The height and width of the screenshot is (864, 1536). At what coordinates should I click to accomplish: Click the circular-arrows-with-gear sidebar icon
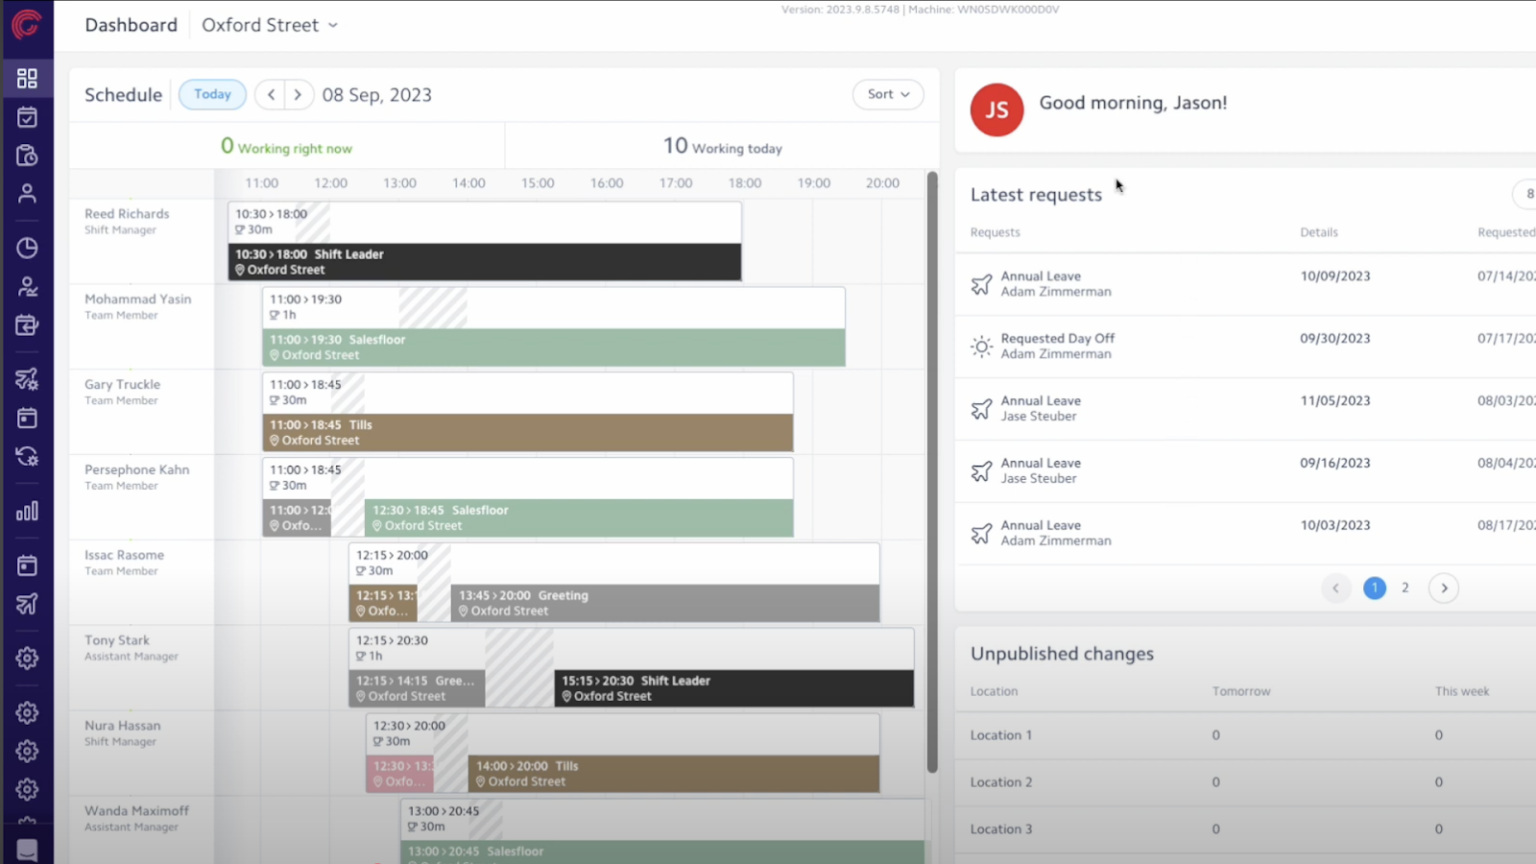tap(27, 457)
